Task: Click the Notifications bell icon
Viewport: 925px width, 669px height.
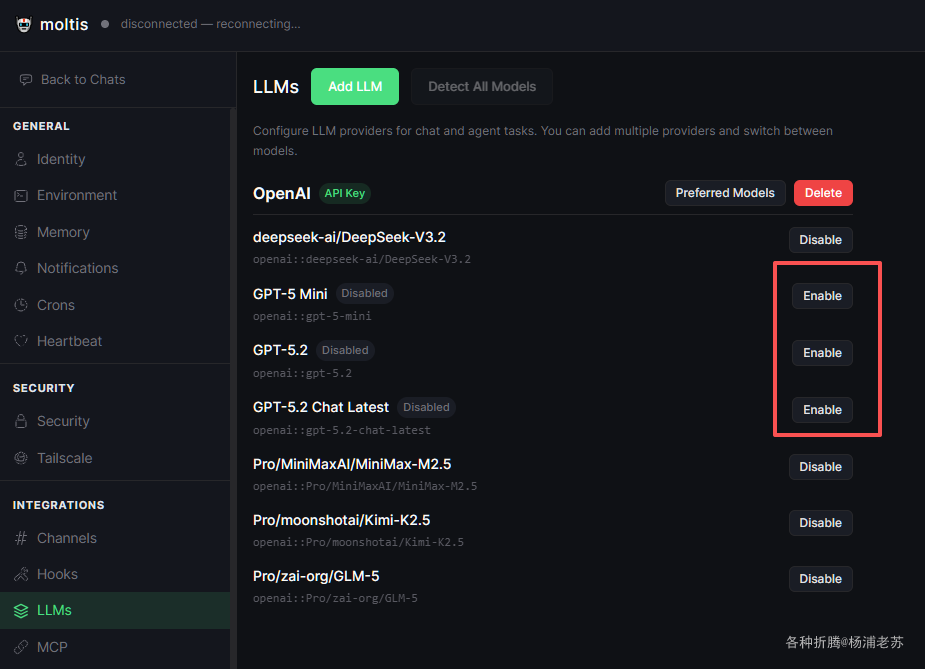Action: click(21, 268)
